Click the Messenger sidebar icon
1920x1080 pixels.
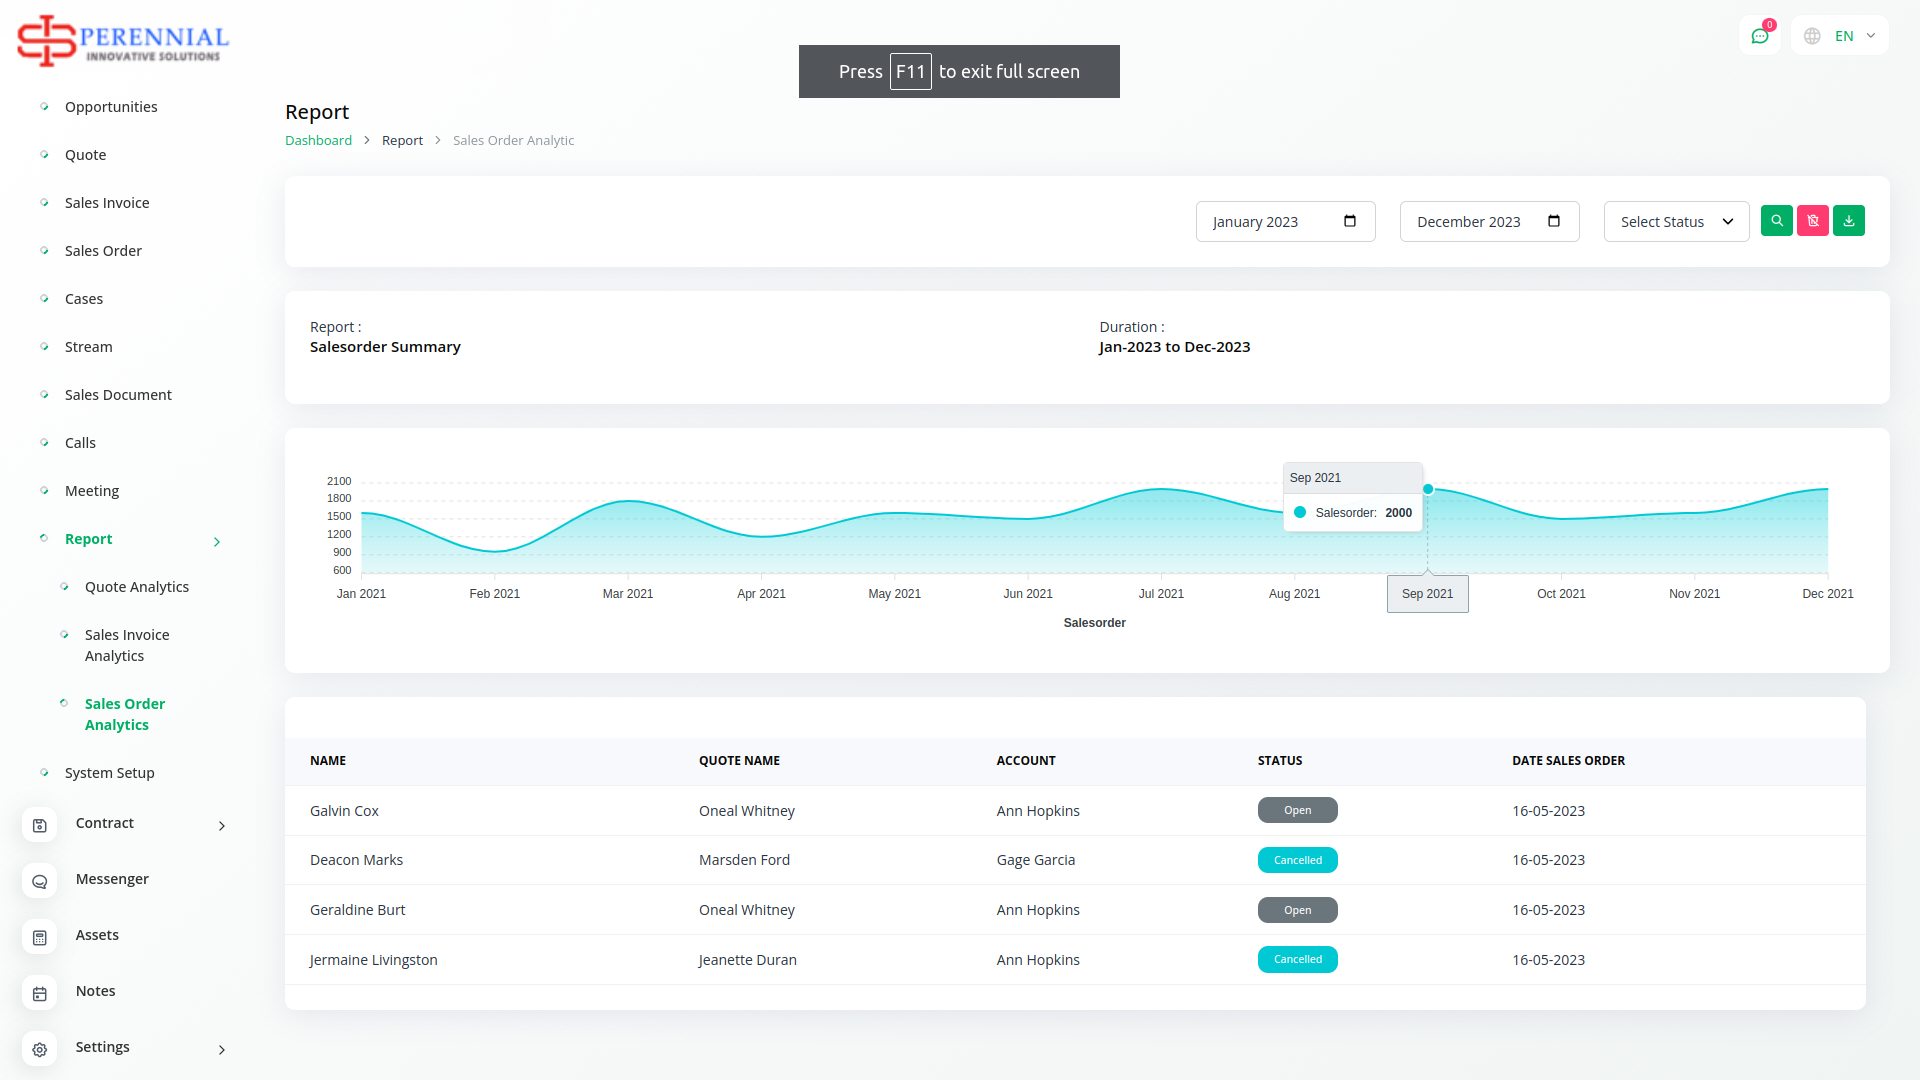tap(40, 881)
